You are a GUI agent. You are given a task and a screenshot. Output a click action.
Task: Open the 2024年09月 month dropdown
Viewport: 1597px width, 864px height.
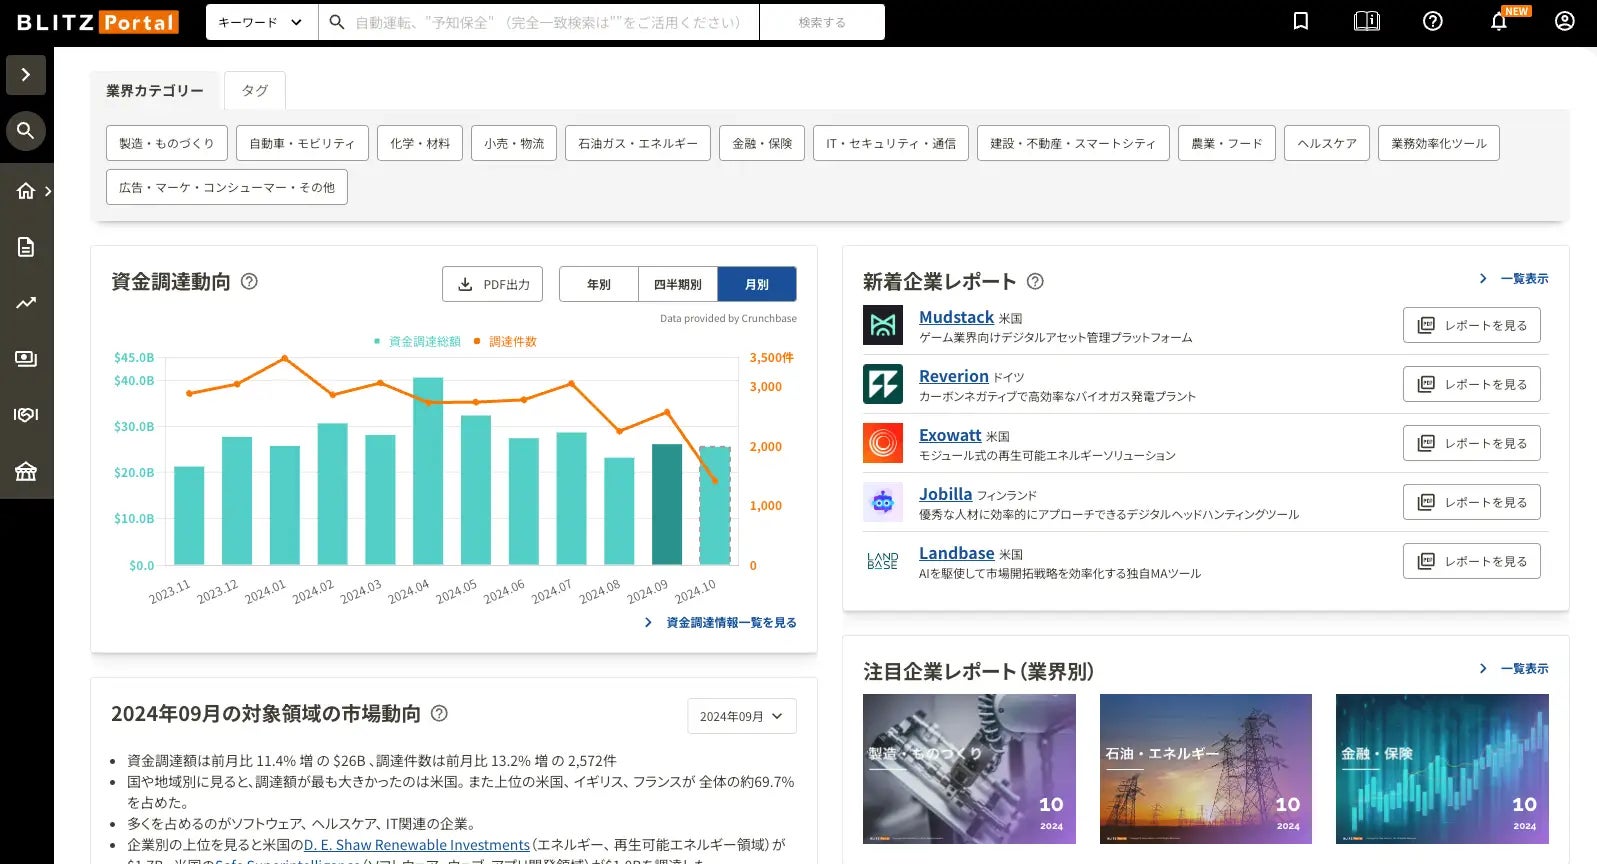742,716
